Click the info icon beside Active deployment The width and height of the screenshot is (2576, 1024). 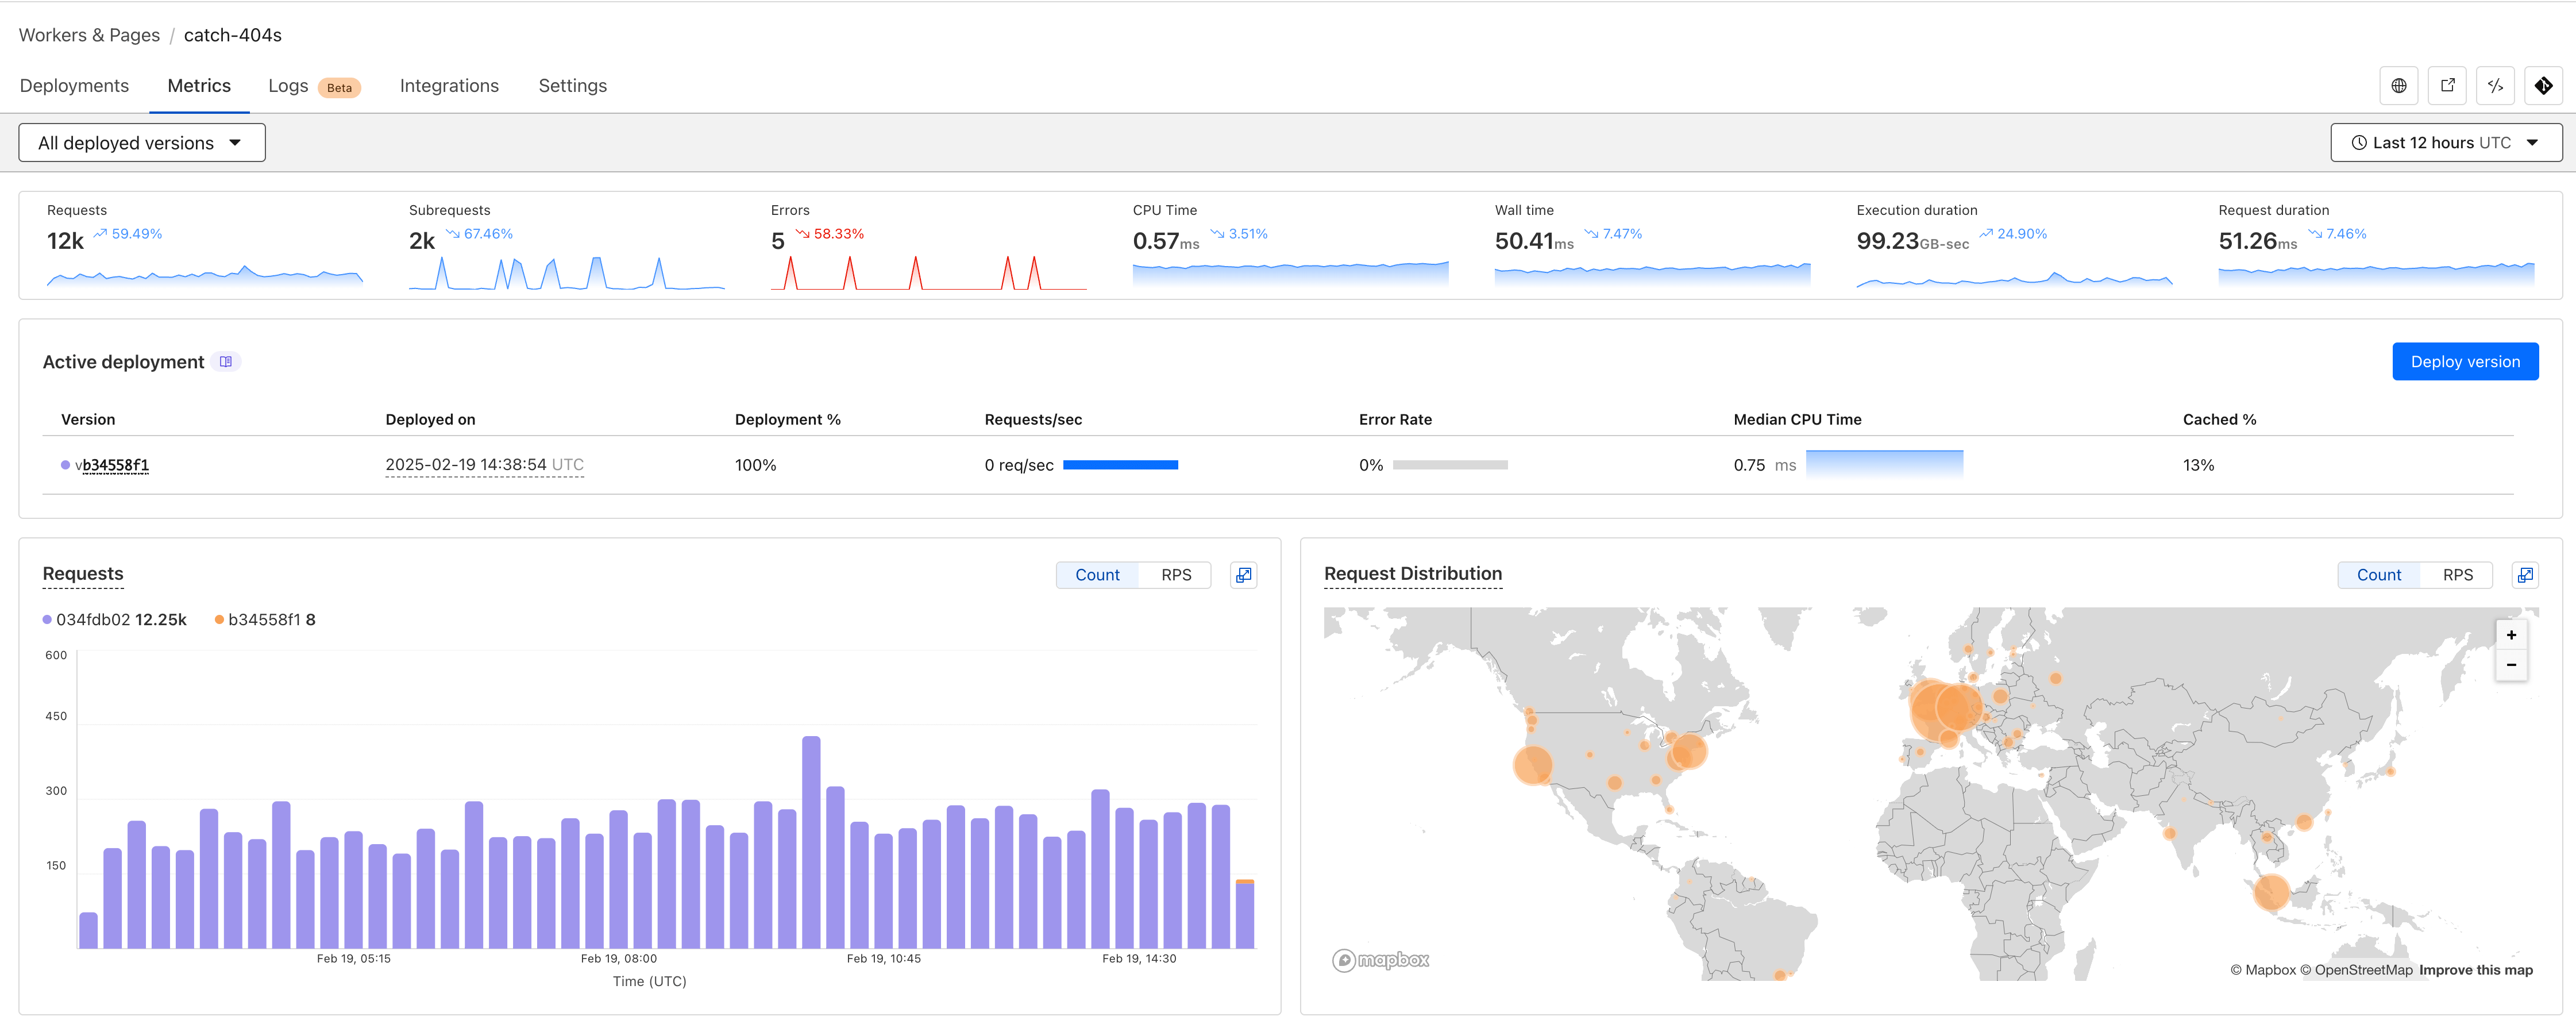click(227, 361)
